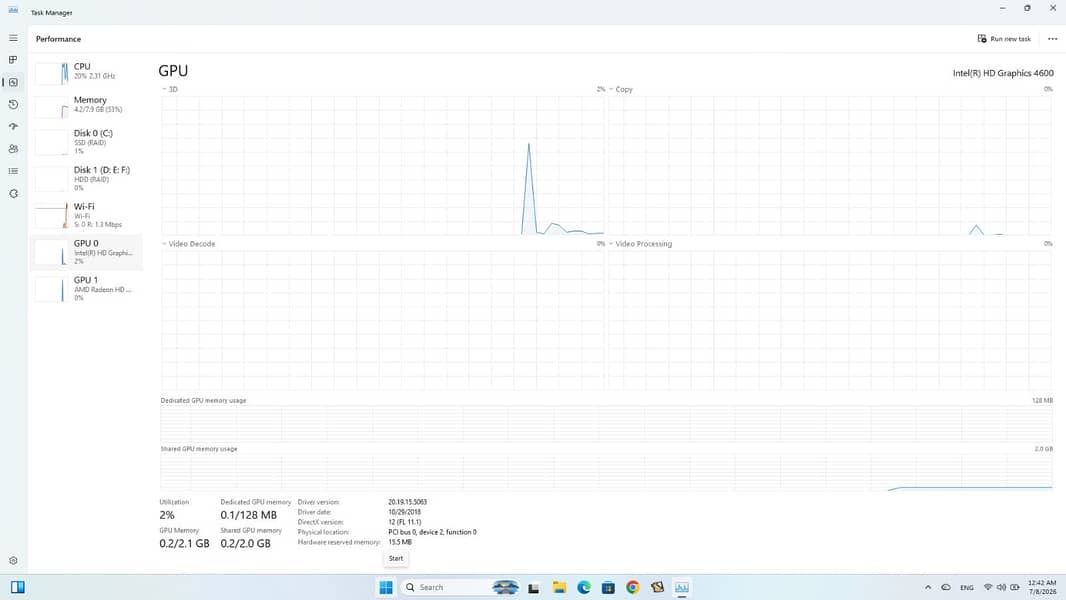The height and width of the screenshot is (600, 1066).
Task: Click Run new task
Action: (x=1004, y=39)
